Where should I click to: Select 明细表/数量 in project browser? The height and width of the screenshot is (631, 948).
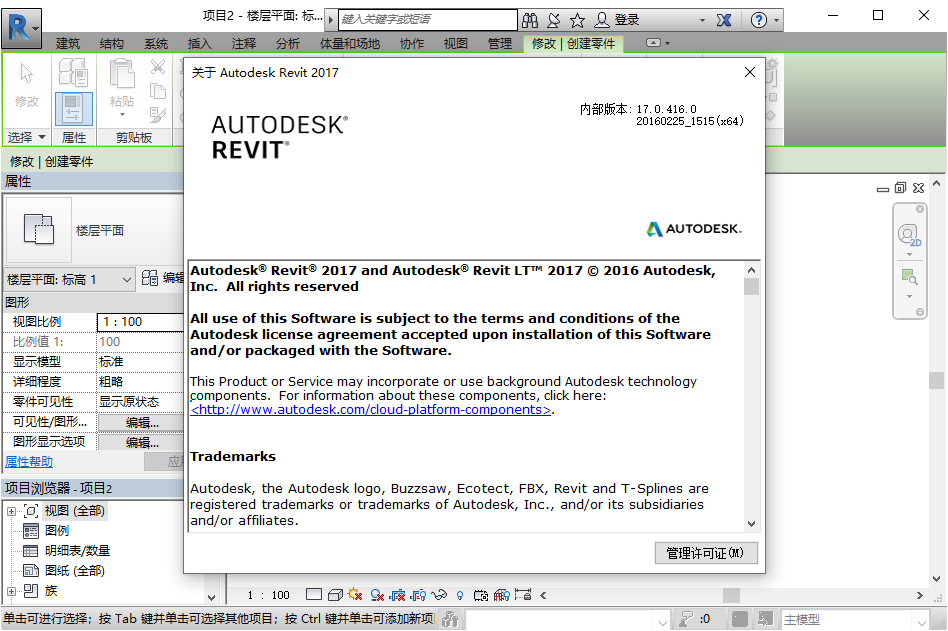click(77, 551)
